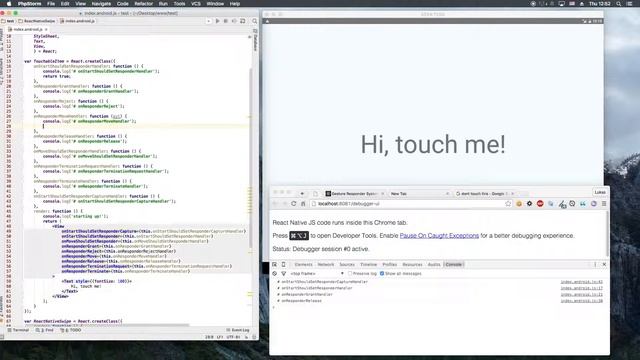Bookmark page with the star icon
This screenshot has height=360, width=640.
[508, 204]
